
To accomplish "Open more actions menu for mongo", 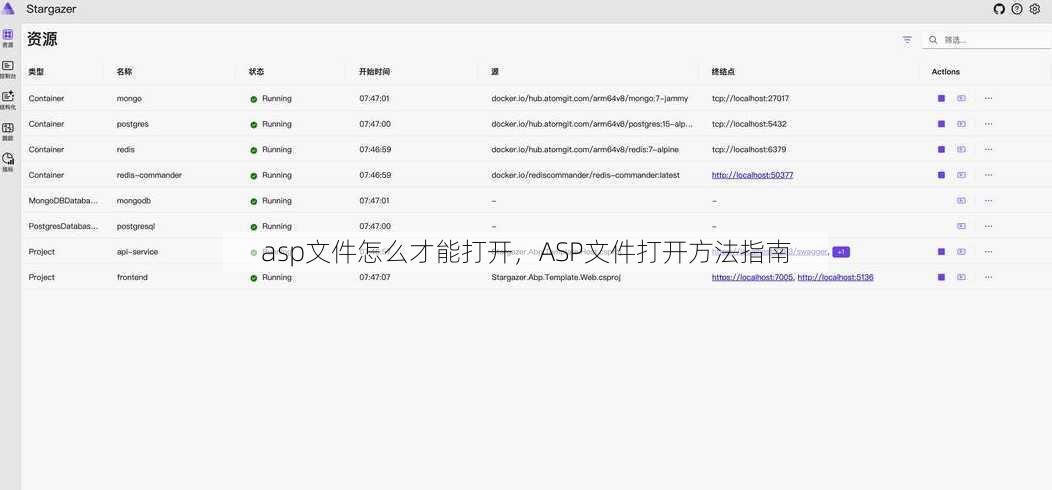I will tap(988, 98).
